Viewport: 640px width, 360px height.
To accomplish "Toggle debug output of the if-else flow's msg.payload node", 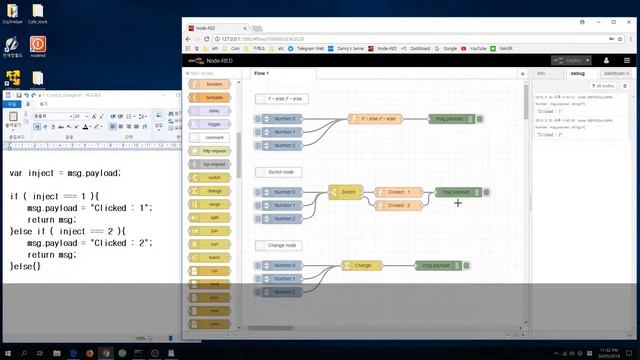I will [x=480, y=119].
